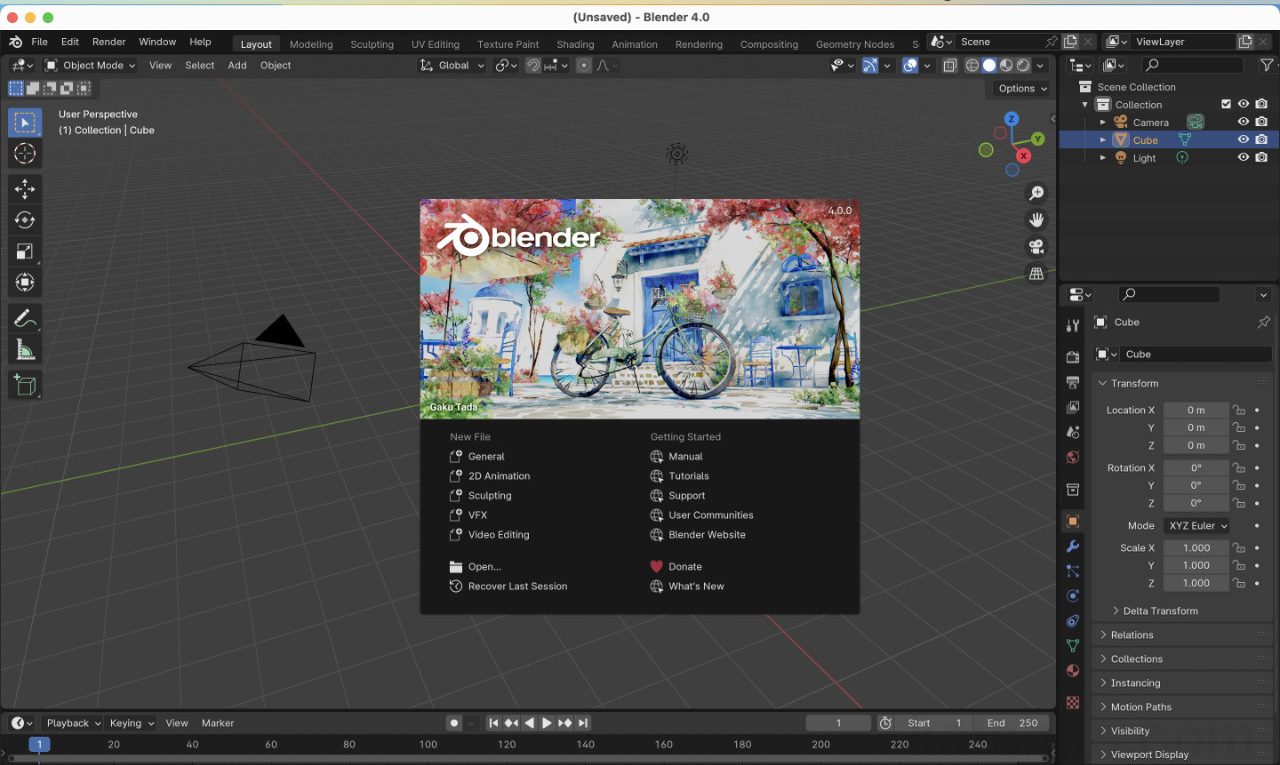The width and height of the screenshot is (1280, 765).
Task: Select the Scale tool
Action: tap(25, 252)
